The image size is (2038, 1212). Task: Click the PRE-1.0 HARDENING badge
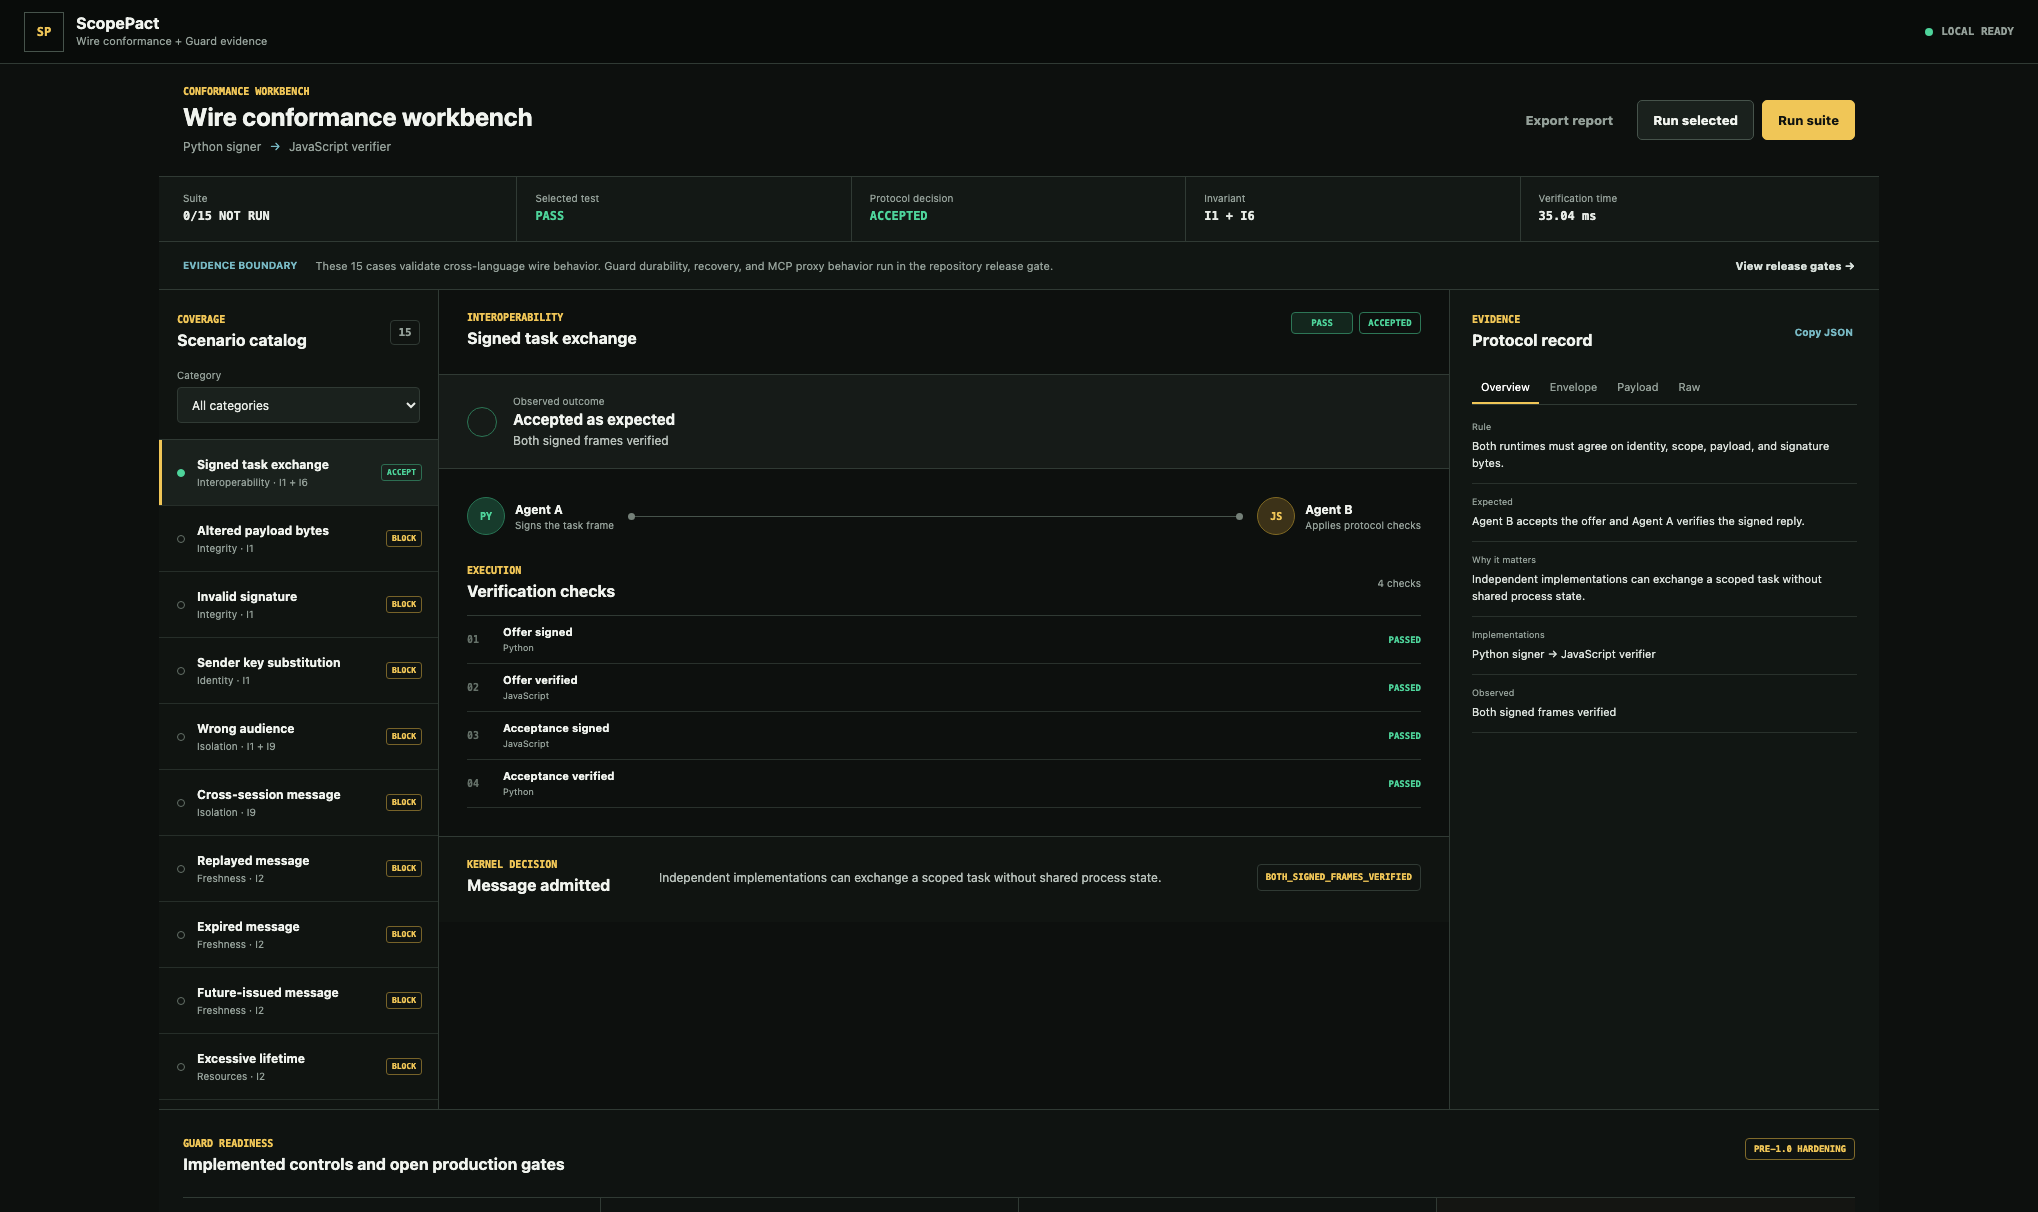tap(1800, 1149)
